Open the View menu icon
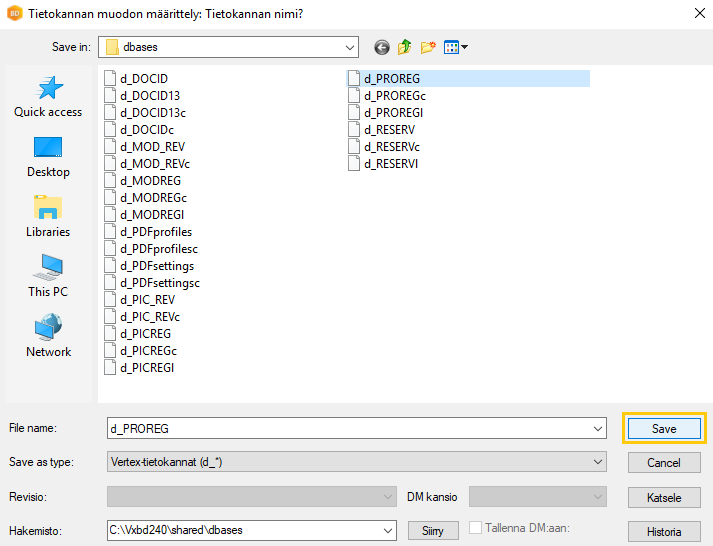 [455, 47]
